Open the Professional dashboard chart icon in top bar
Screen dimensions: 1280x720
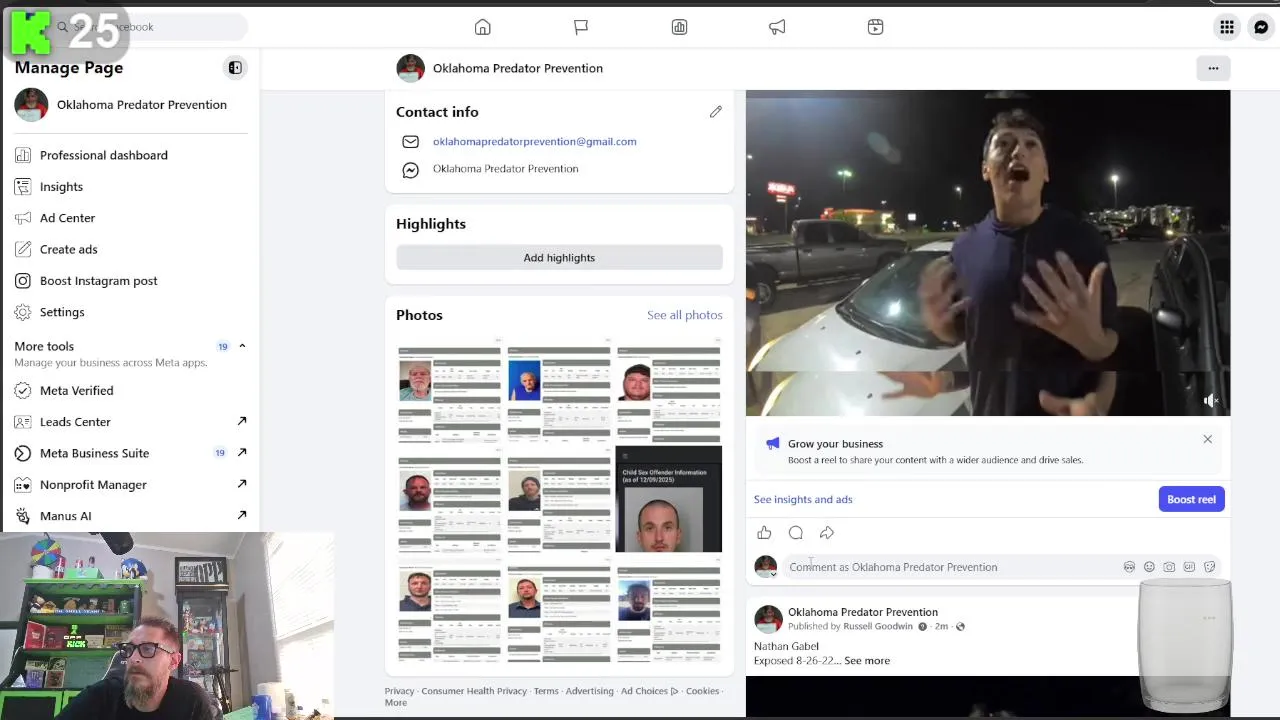[x=679, y=27]
